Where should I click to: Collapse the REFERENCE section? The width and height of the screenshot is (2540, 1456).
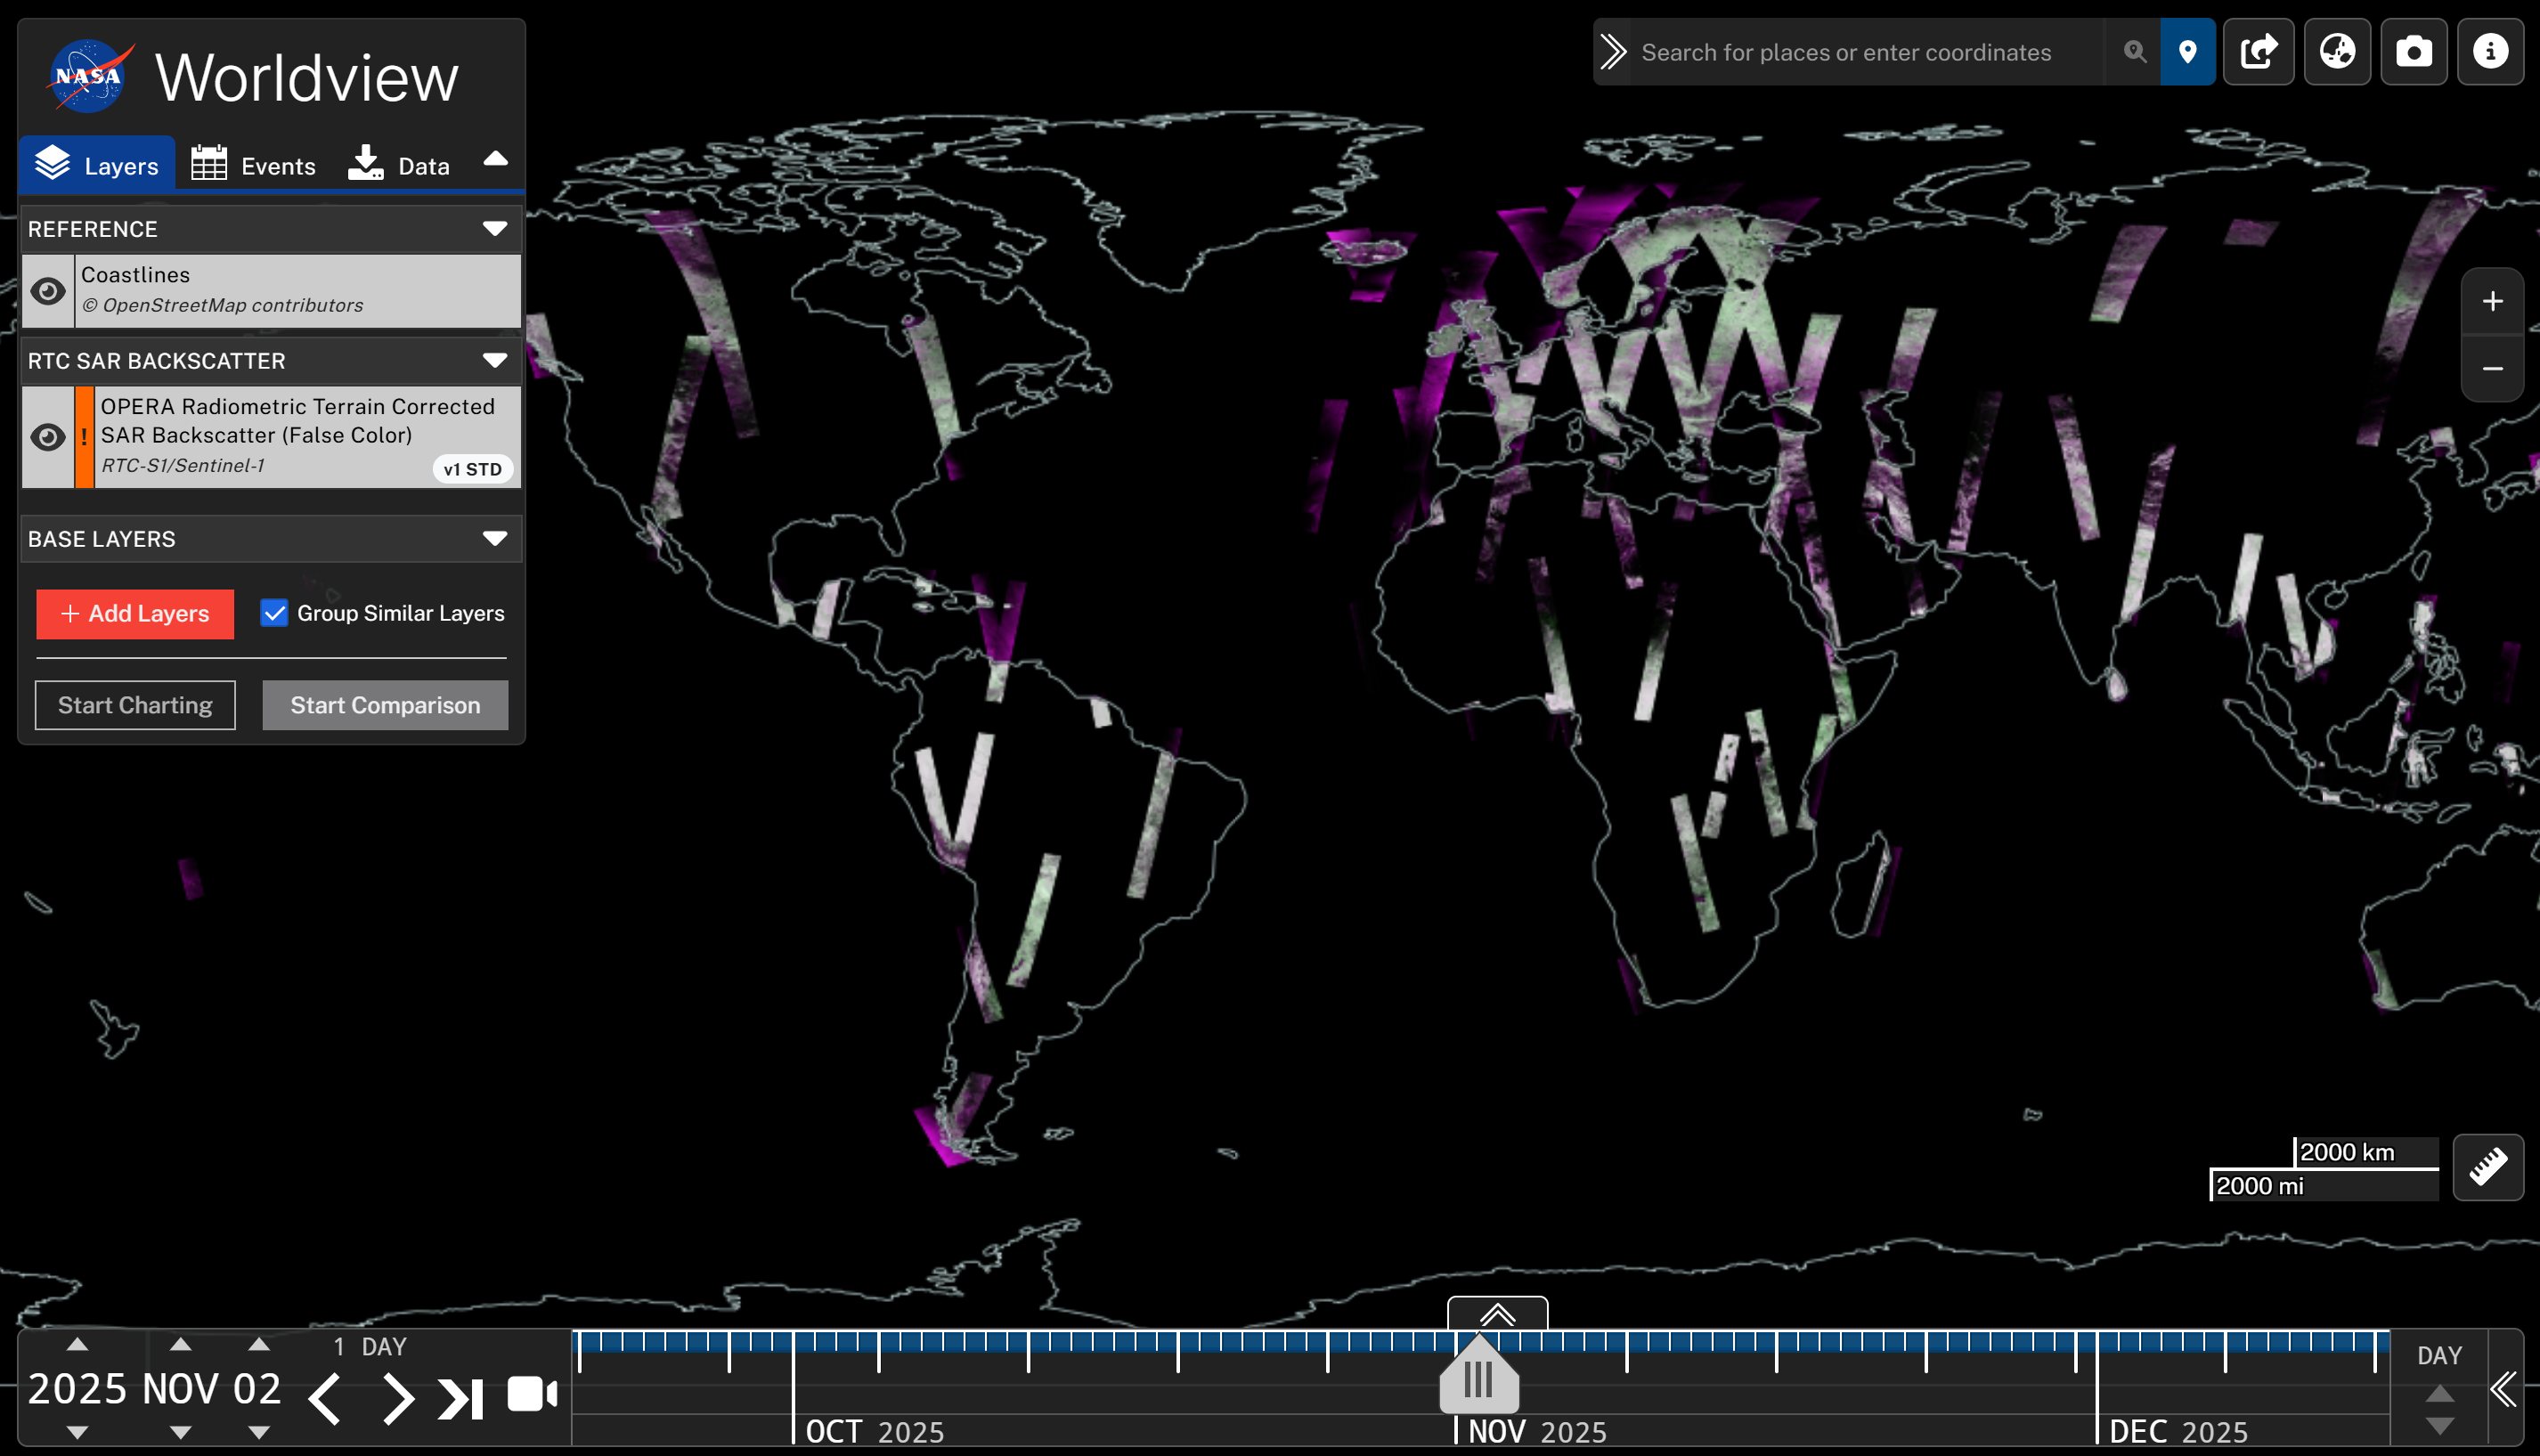click(495, 228)
